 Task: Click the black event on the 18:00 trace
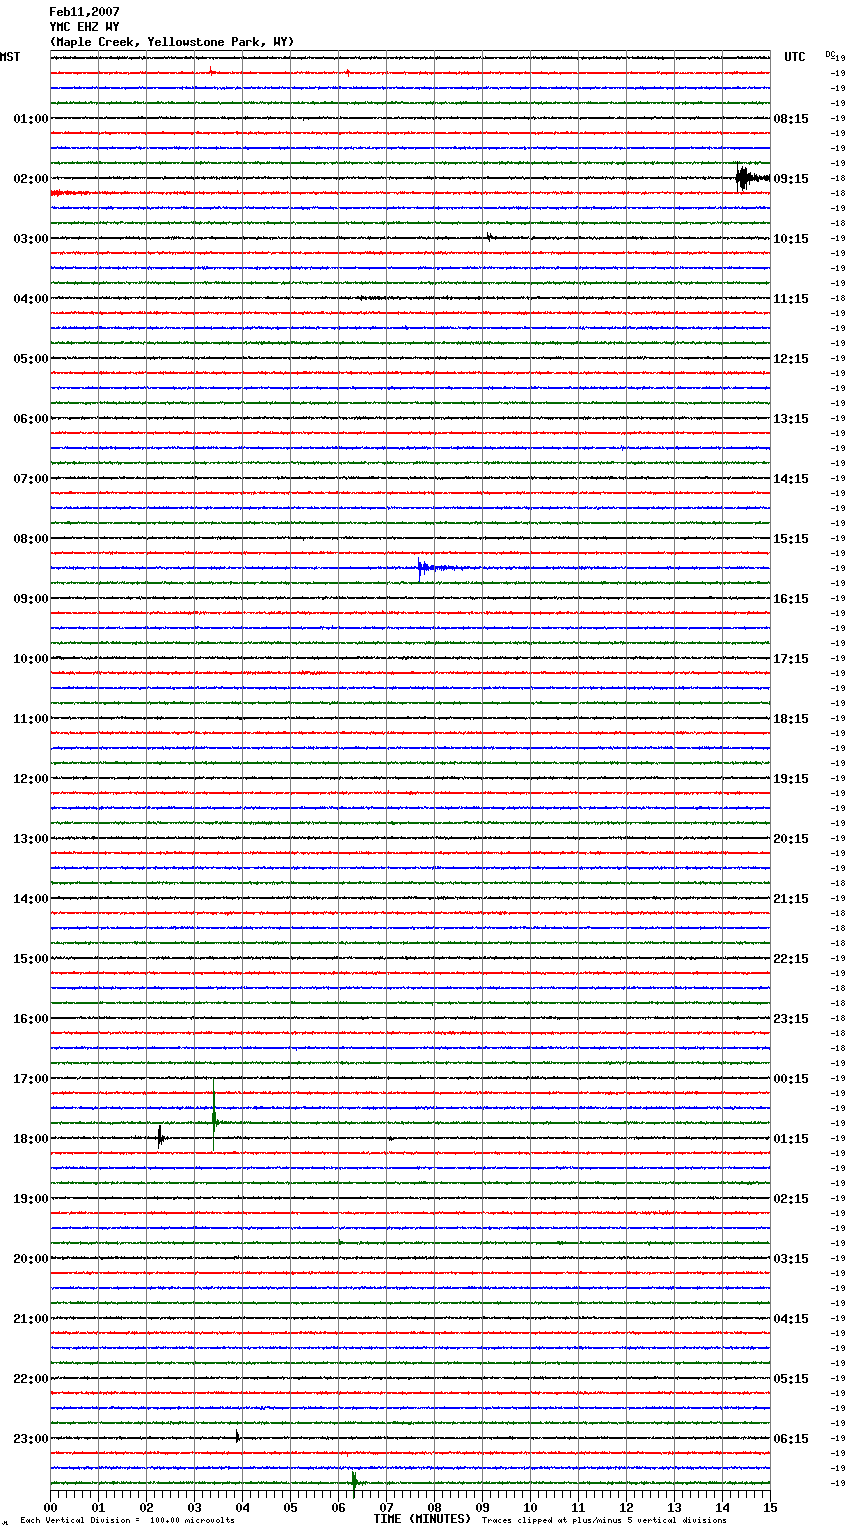(160, 1137)
